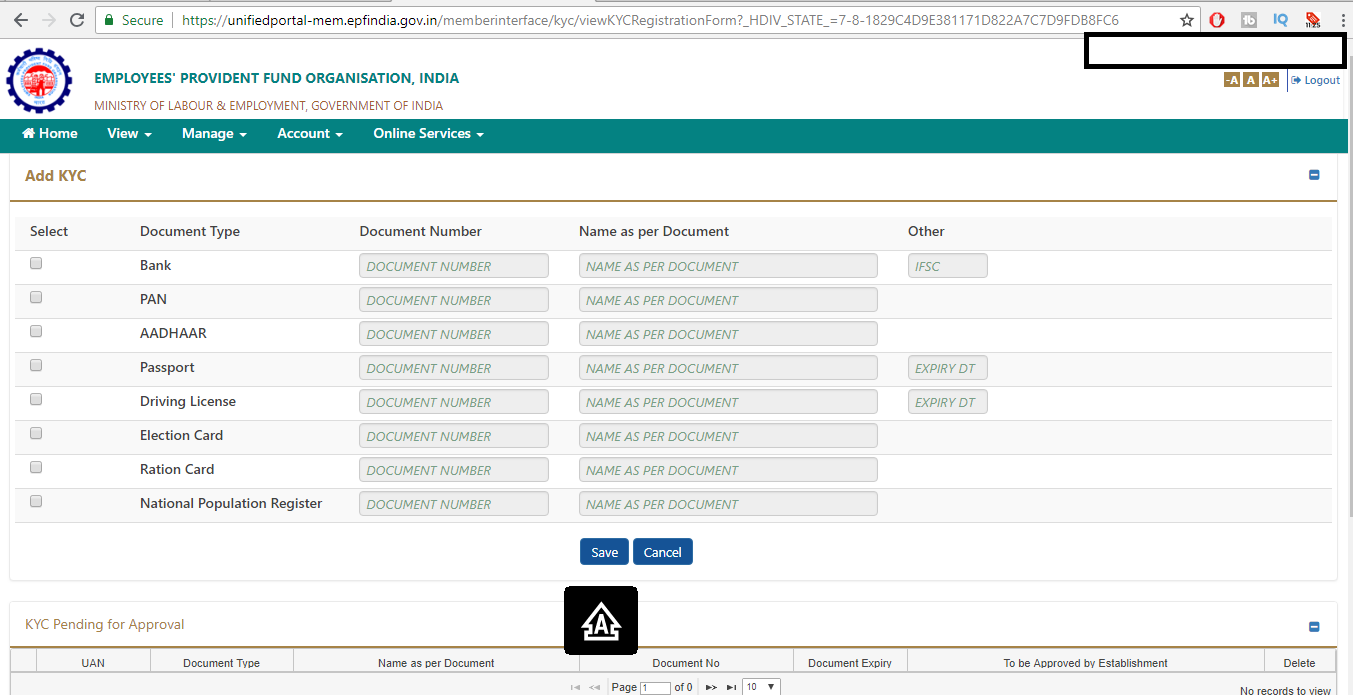Image resolution: width=1353 pixels, height=695 pixels.
Task: Click the Save button
Action: click(604, 552)
